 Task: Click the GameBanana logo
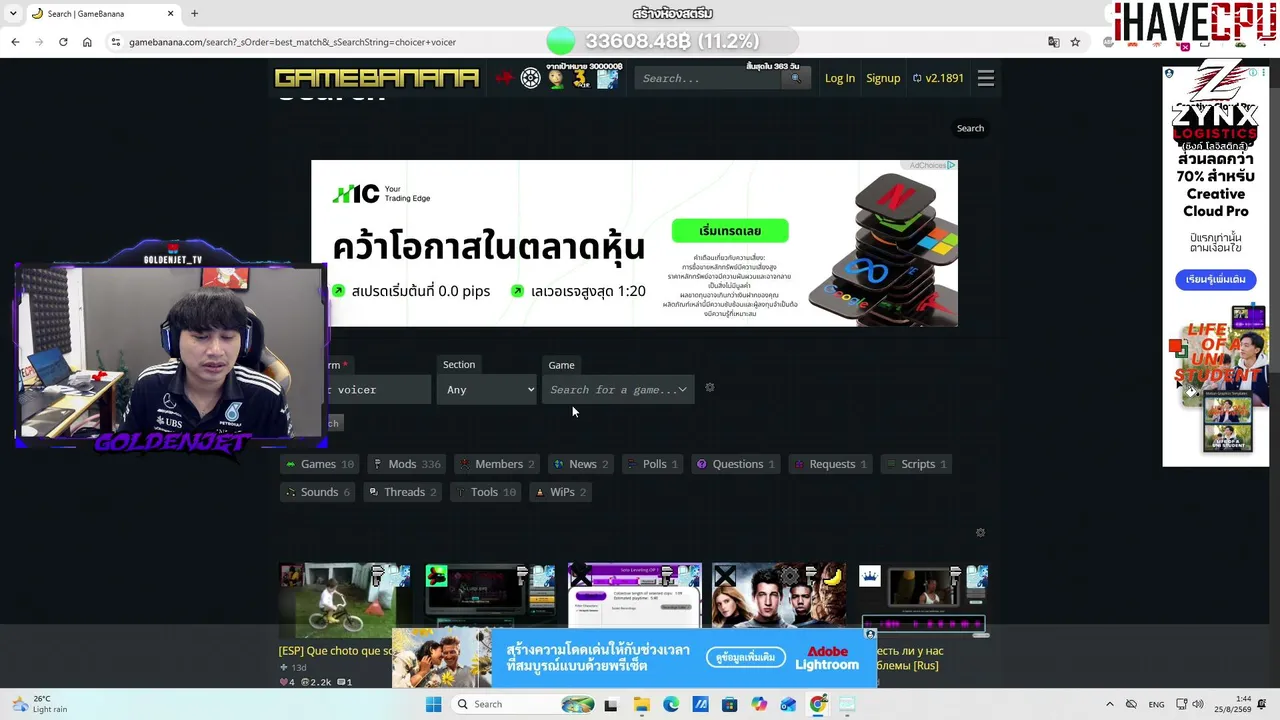pos(377,78)
